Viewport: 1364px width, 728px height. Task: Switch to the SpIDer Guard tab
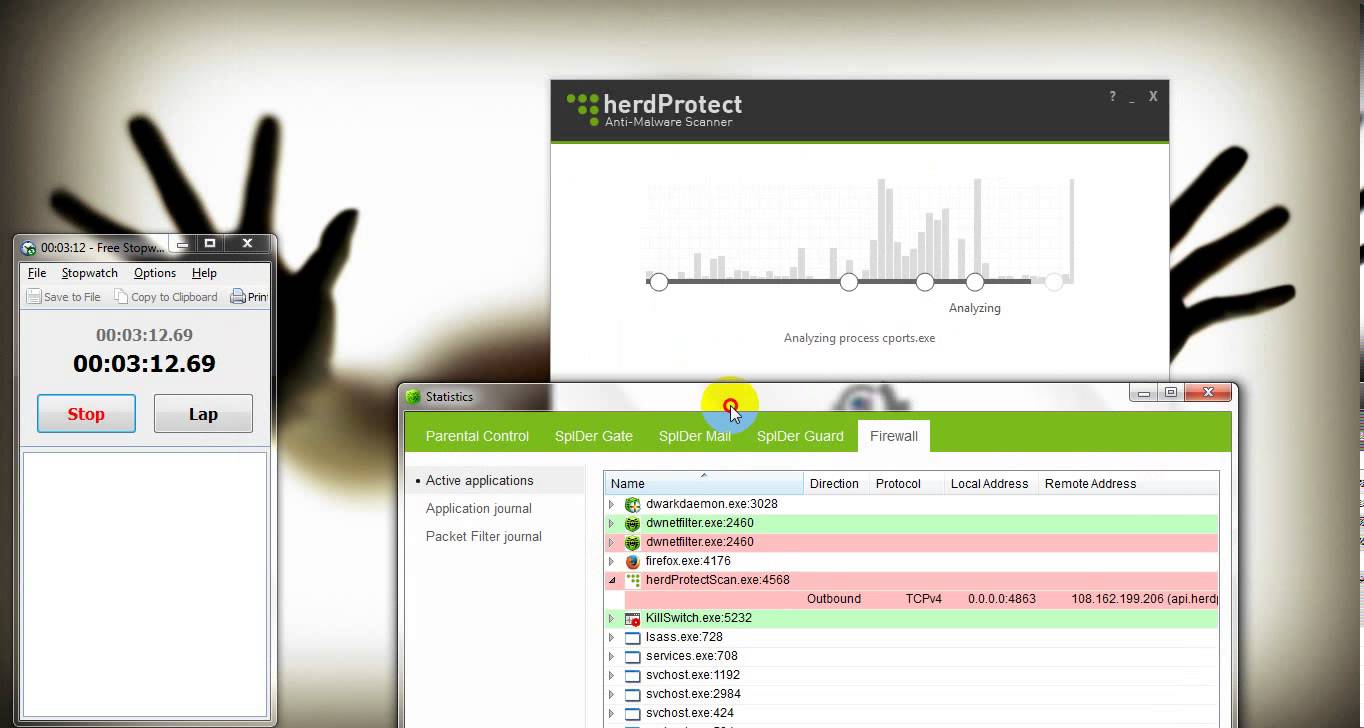click(800, 436)
